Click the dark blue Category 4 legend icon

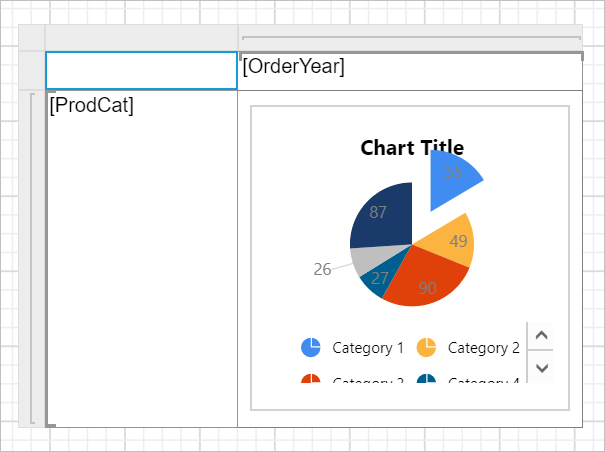coord(426,378)
